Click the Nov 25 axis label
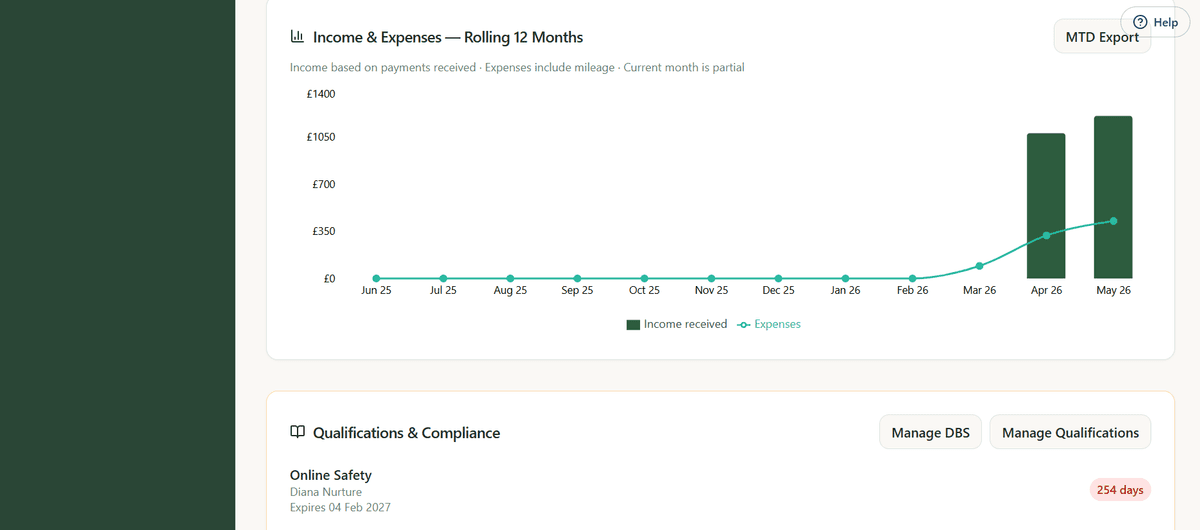 (711, 290)
